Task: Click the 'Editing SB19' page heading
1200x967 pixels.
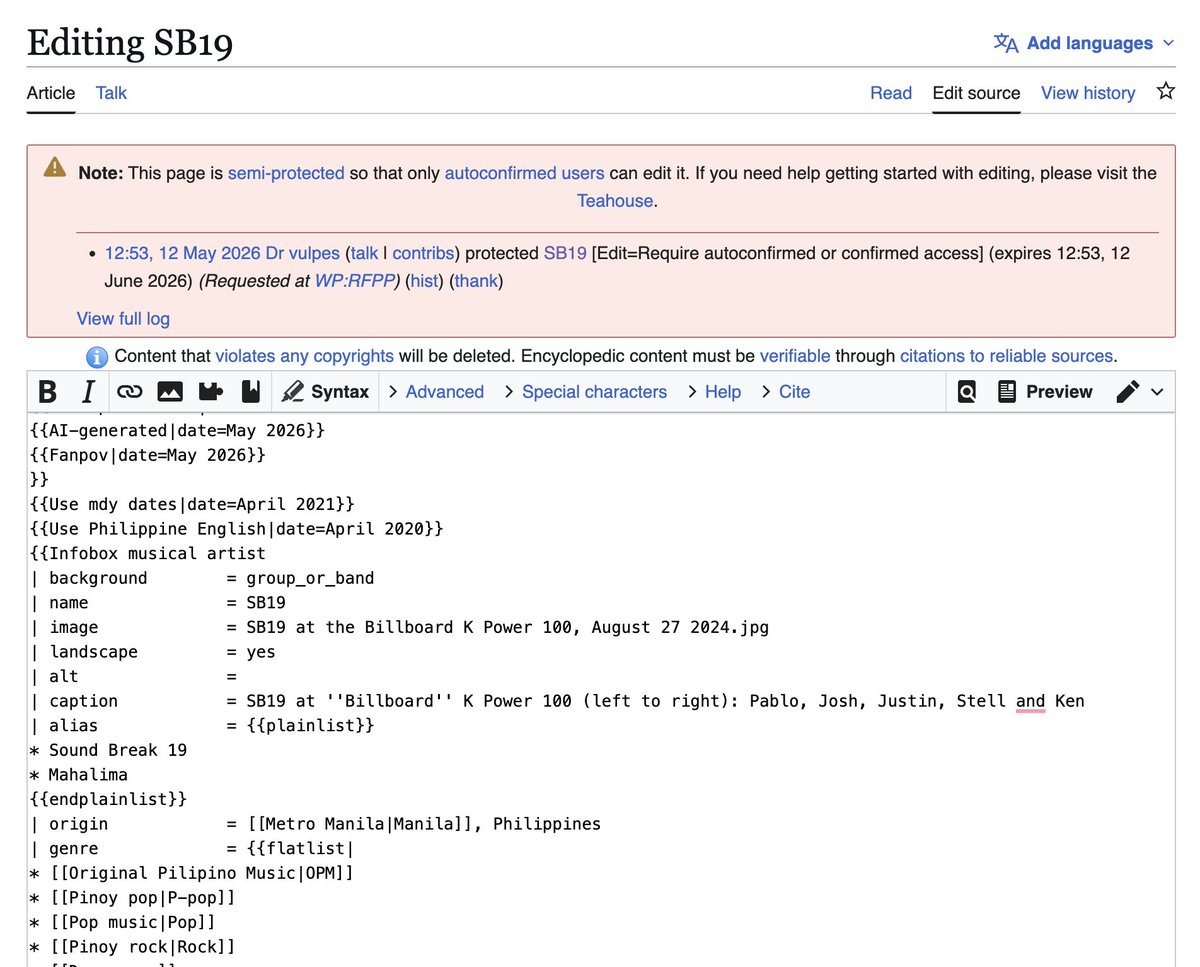Action: pos(130,43)
